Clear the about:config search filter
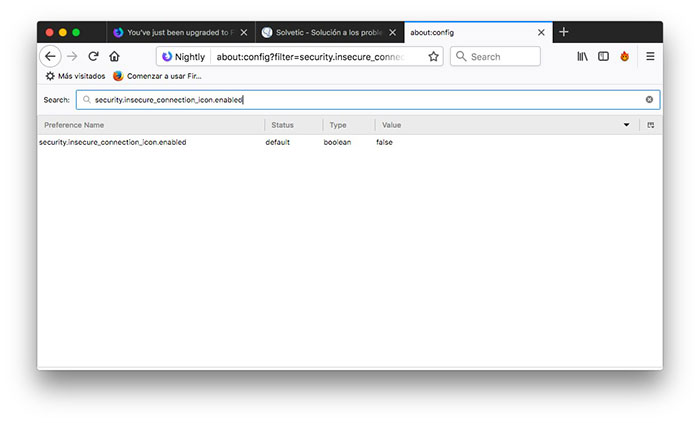This screenshot has width=700, height=423. click(x=649, y=100)
